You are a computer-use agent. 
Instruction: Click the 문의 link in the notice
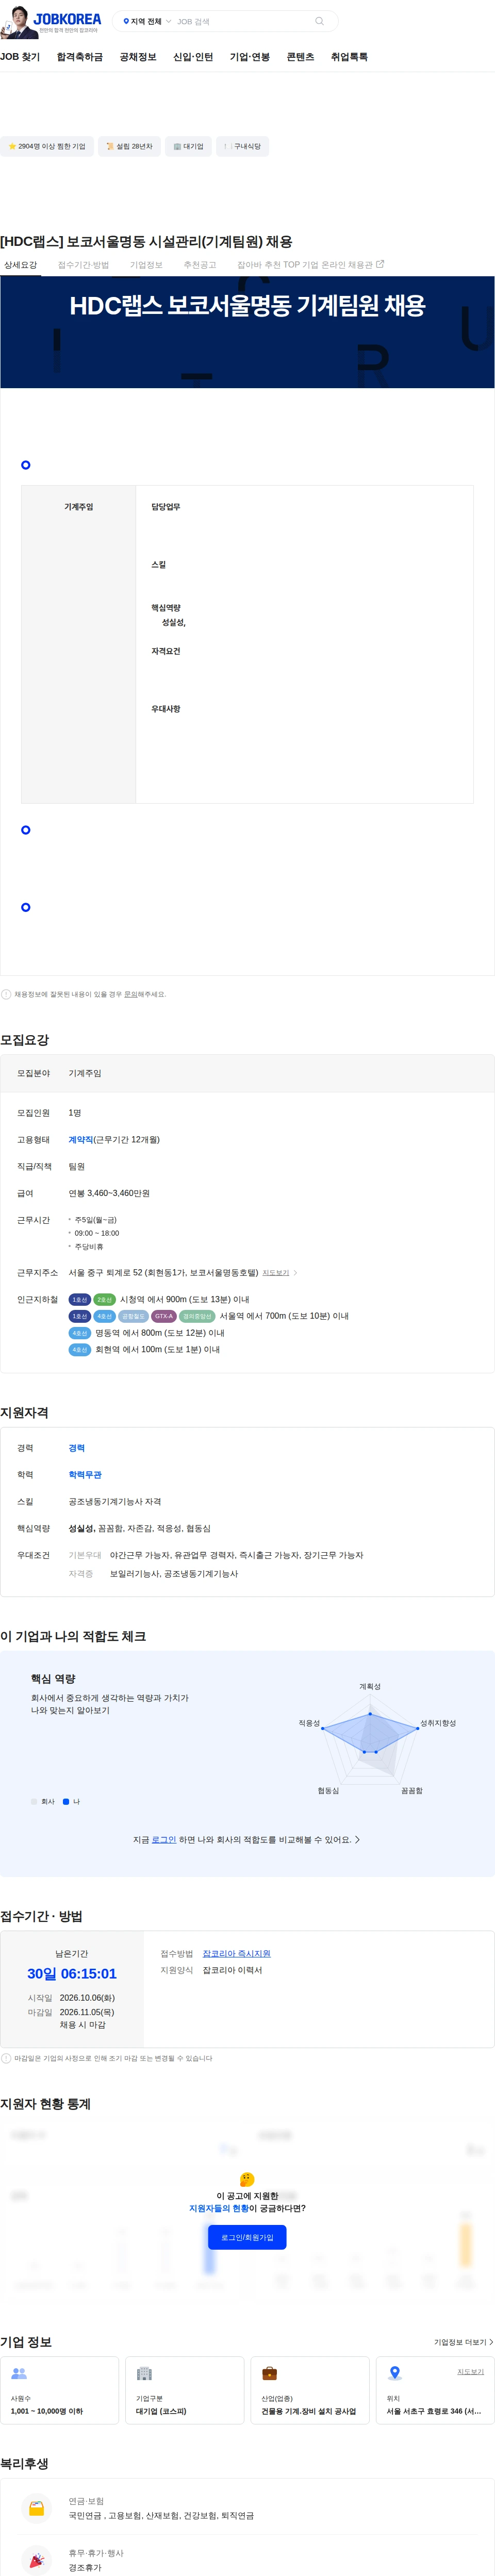tap(130, 994)
